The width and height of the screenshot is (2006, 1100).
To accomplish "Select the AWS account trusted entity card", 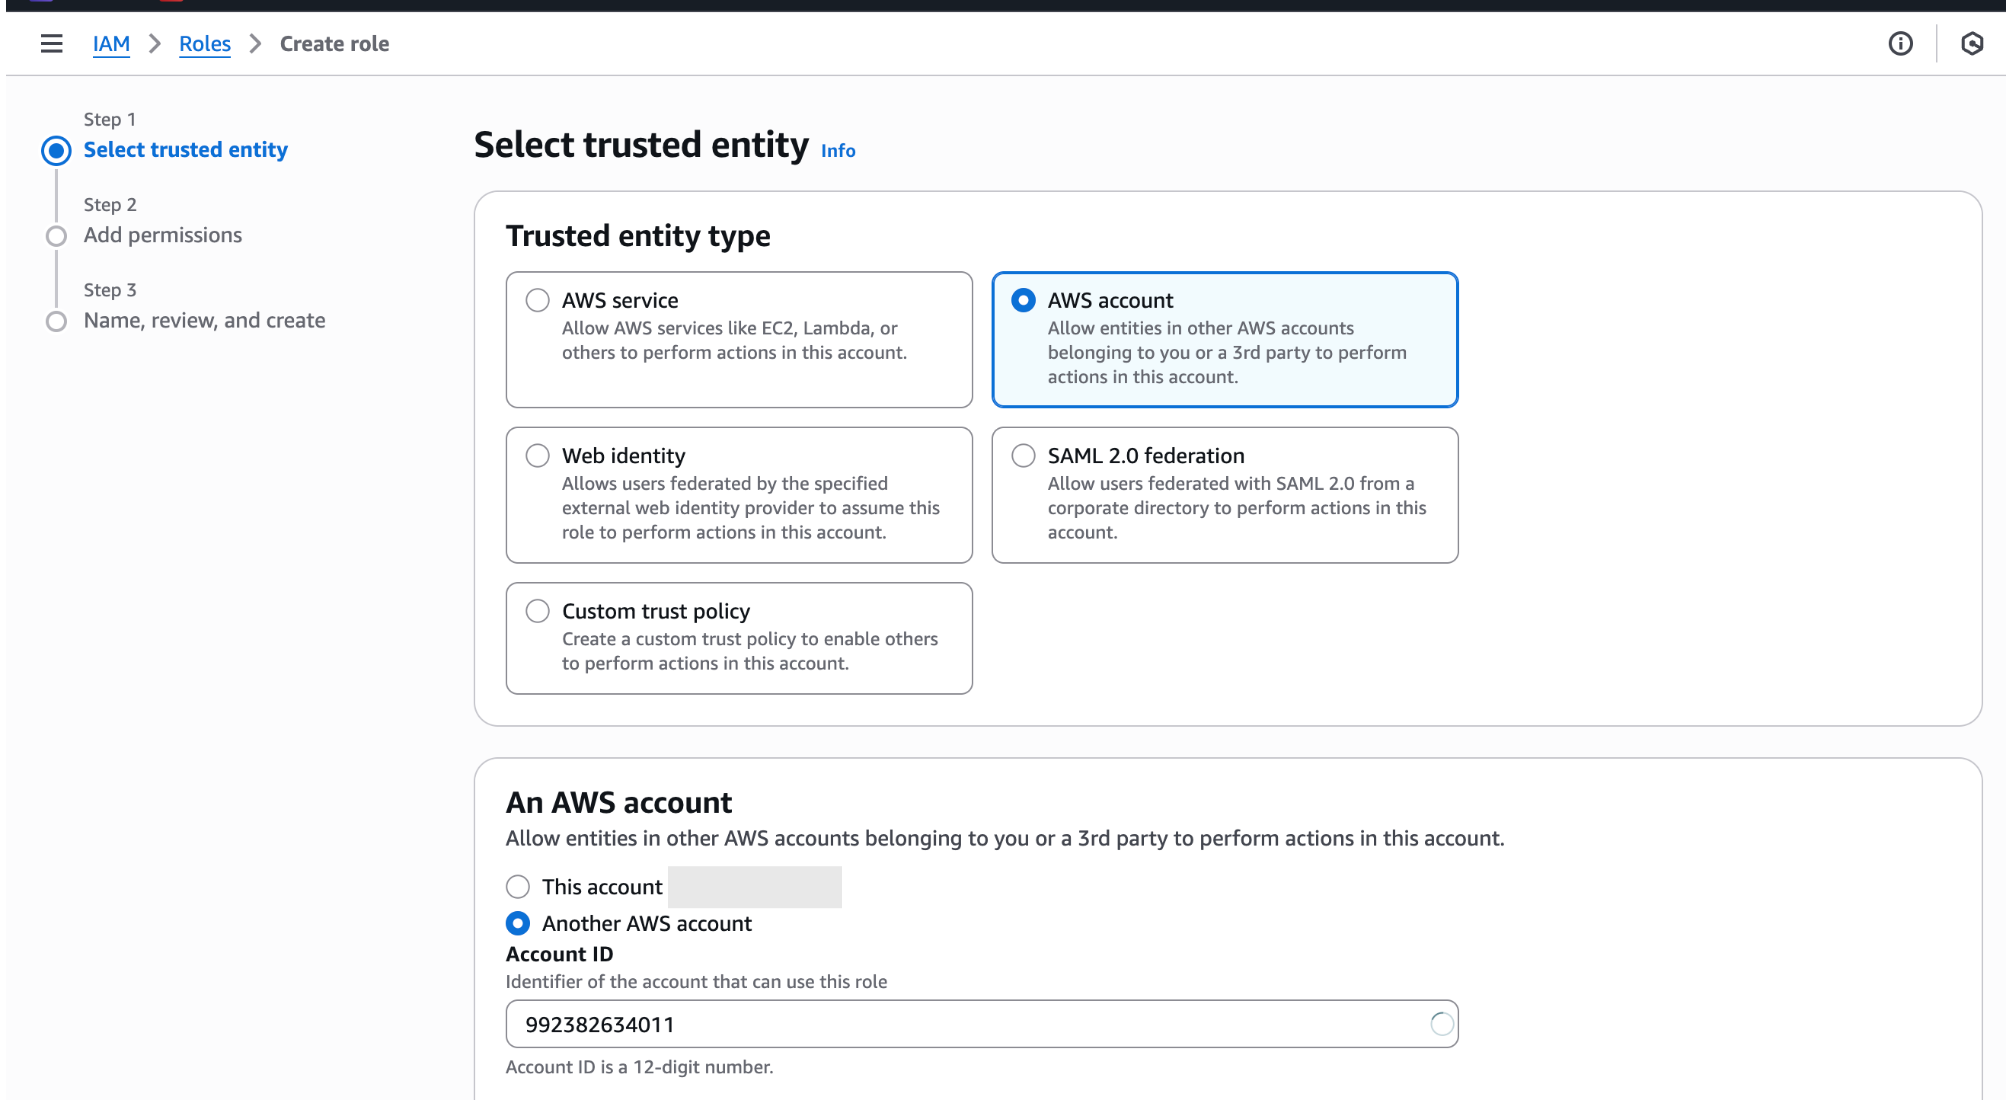I will (1224, 340).
